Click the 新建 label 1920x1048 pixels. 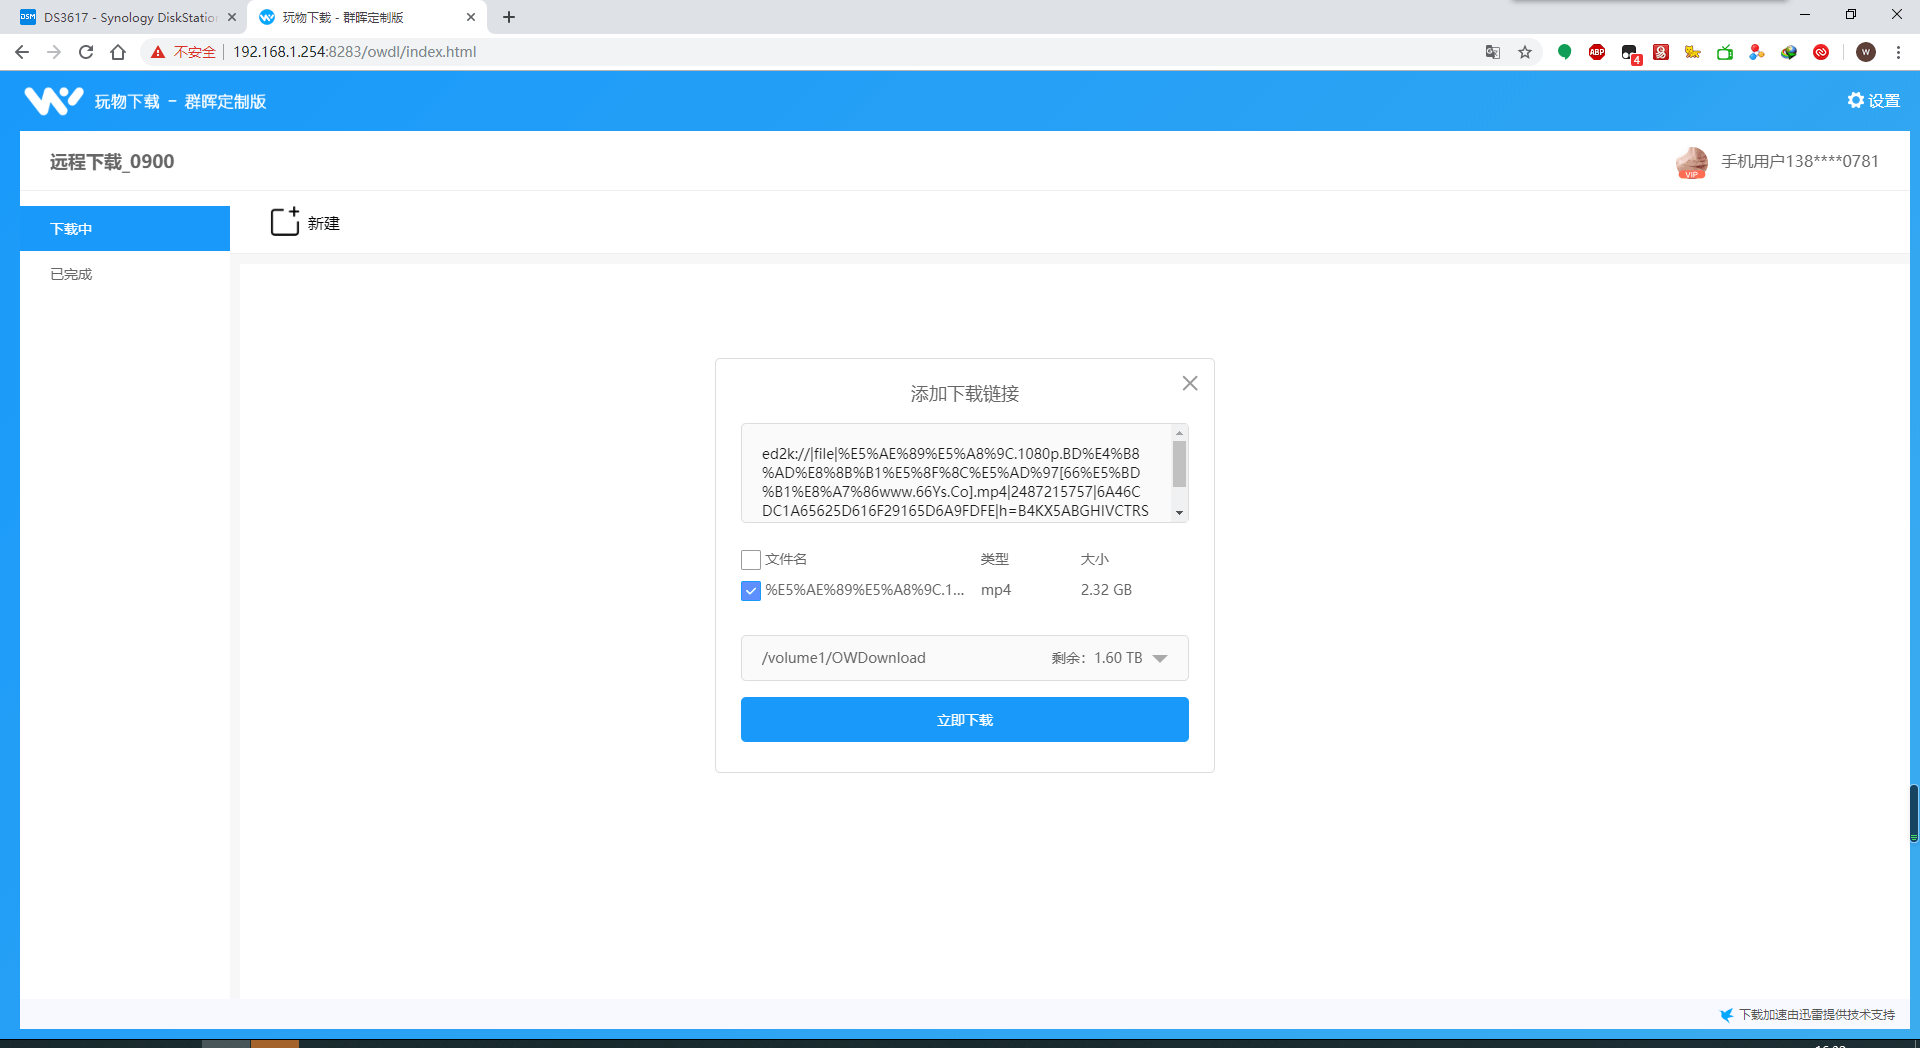324,223
